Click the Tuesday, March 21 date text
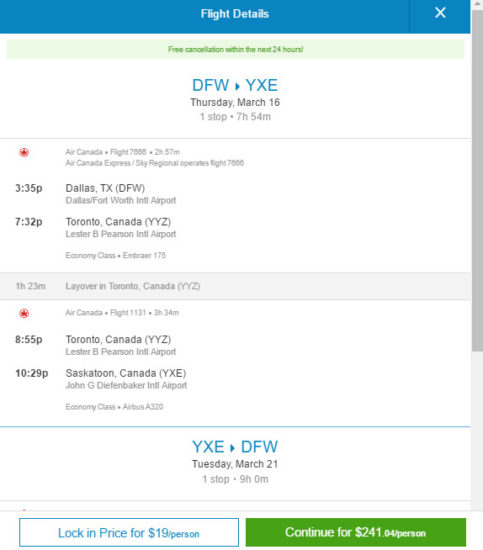The image size is (483, 550). click(x=235, y=464)
